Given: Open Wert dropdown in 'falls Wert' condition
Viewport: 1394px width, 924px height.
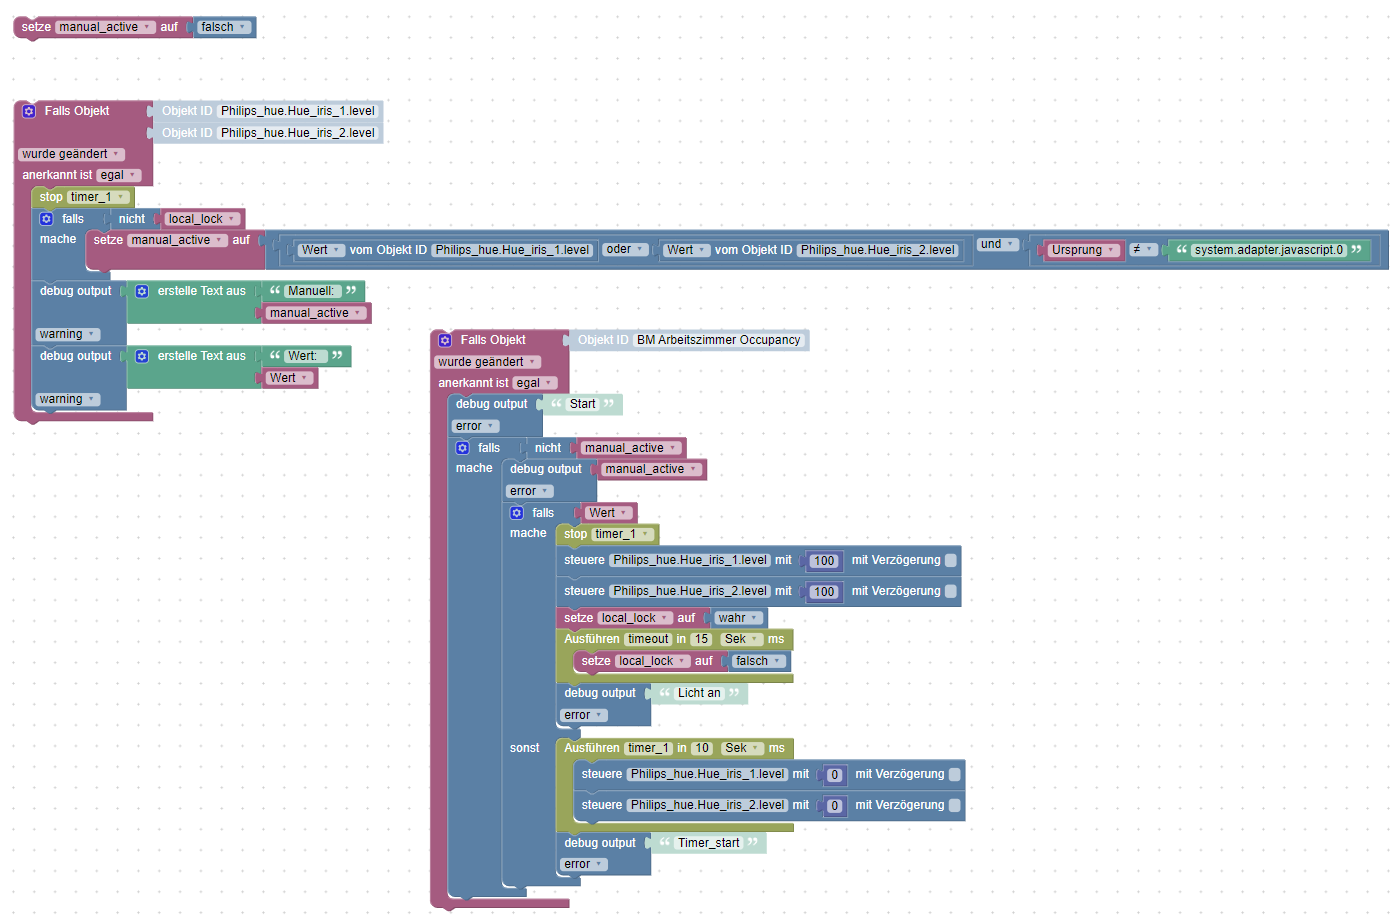Looking at the screenshot, I should coord(609,513).
